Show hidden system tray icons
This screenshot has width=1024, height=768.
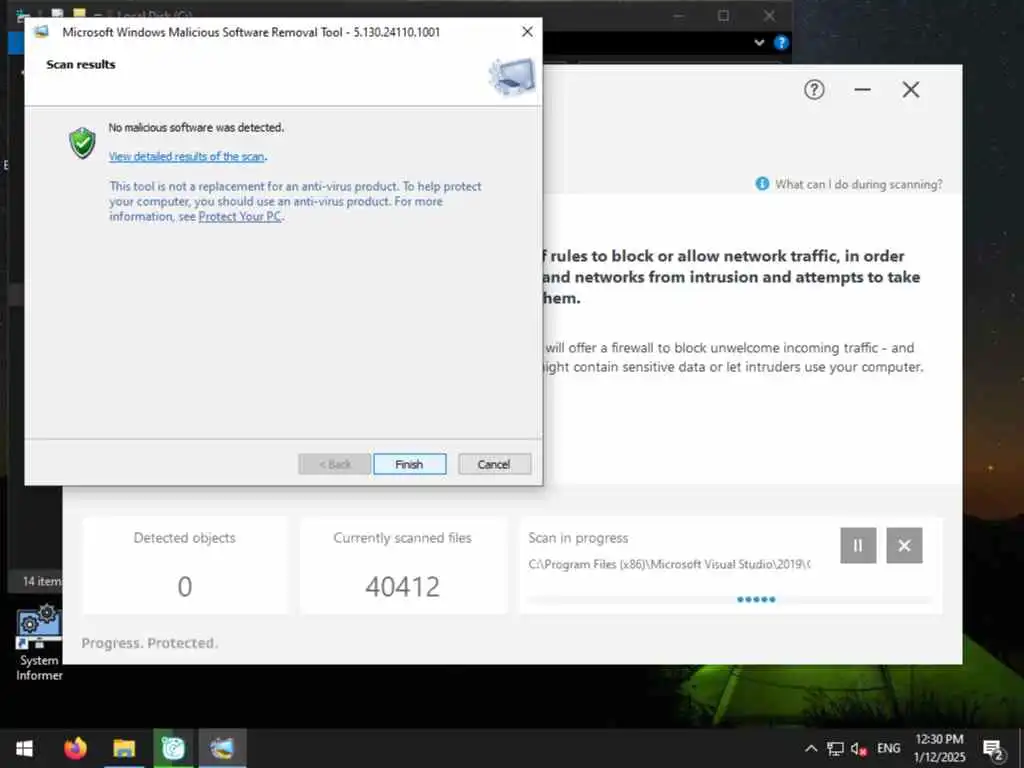[x=810, y=748]
